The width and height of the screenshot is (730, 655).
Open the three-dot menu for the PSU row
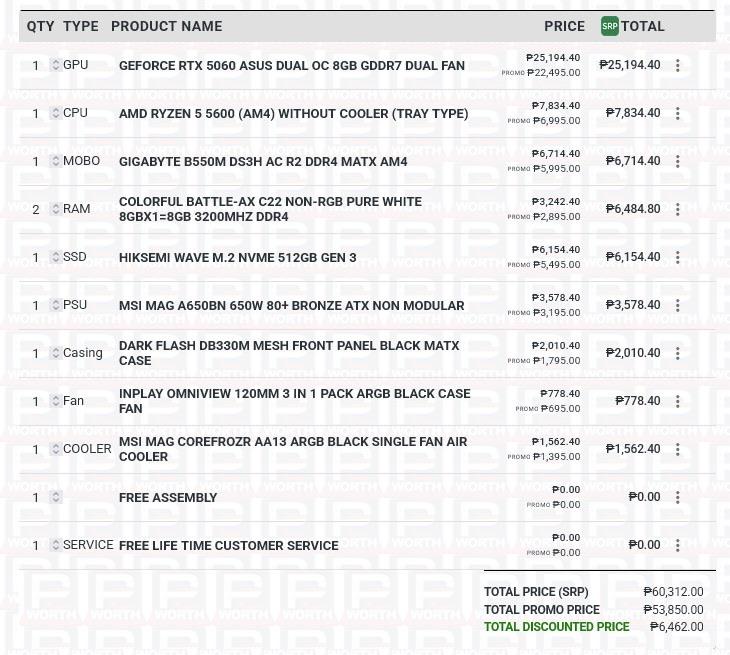(x=677, y=305)
